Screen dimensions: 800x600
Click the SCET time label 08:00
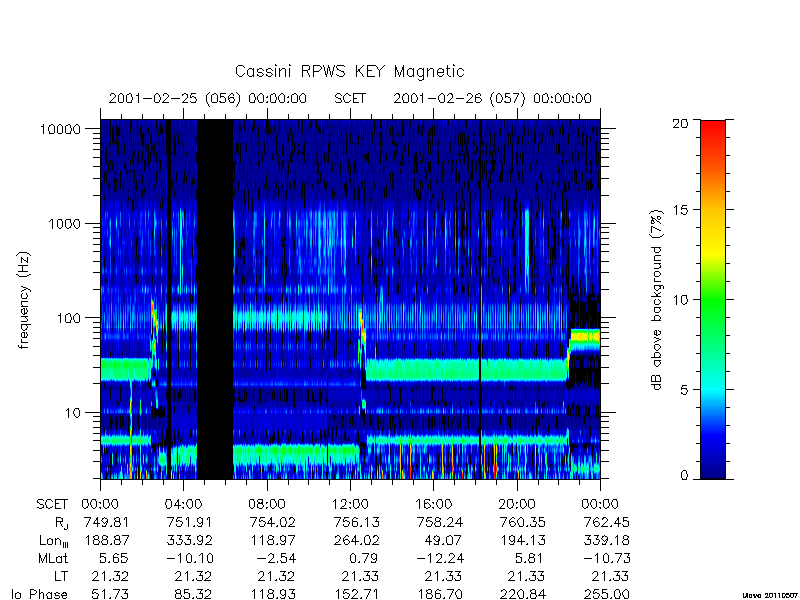pos(267,505)
